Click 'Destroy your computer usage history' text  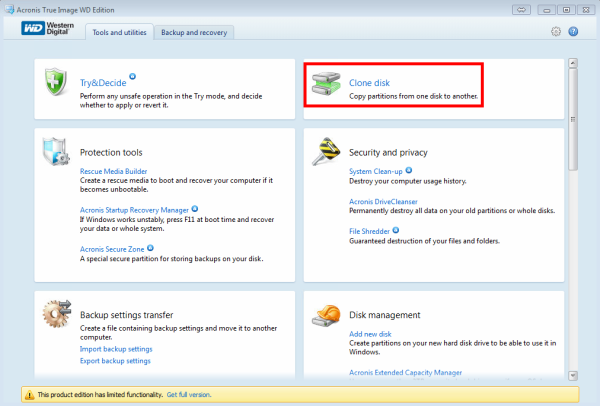tap(408, 181)
